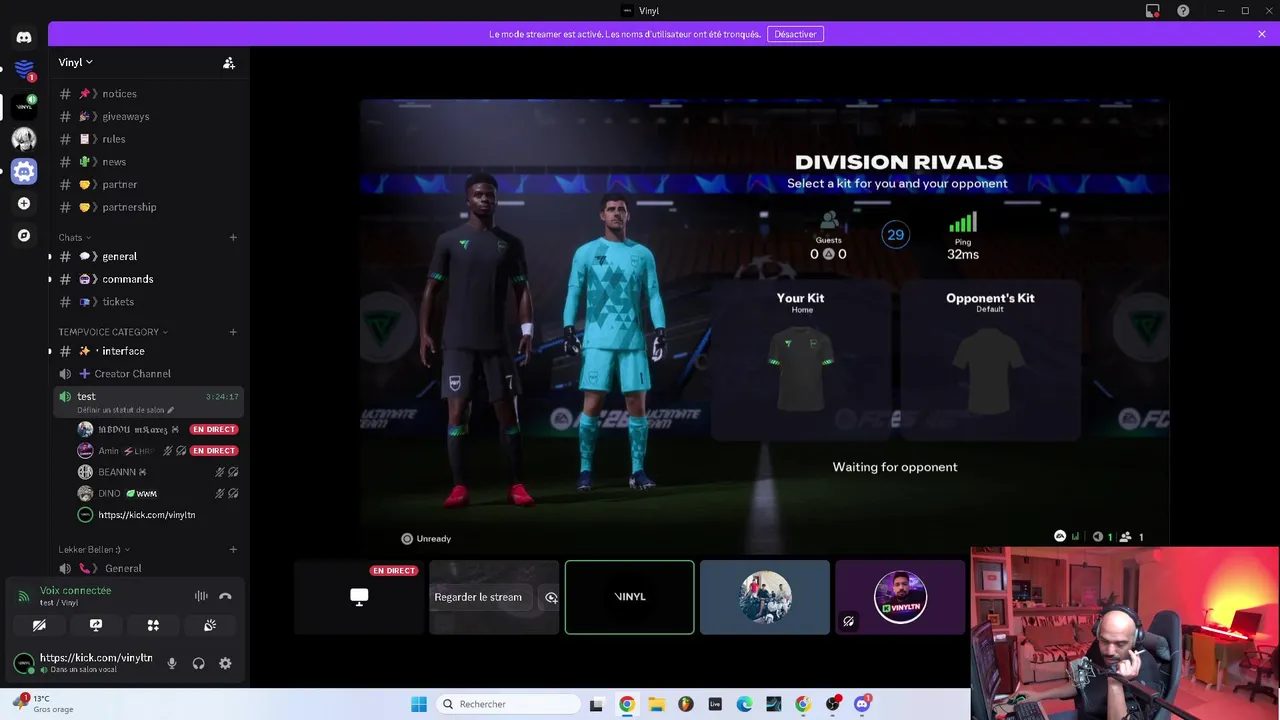
Task: Toggle headphone deafen in user panel
Action: pos(198,663)
